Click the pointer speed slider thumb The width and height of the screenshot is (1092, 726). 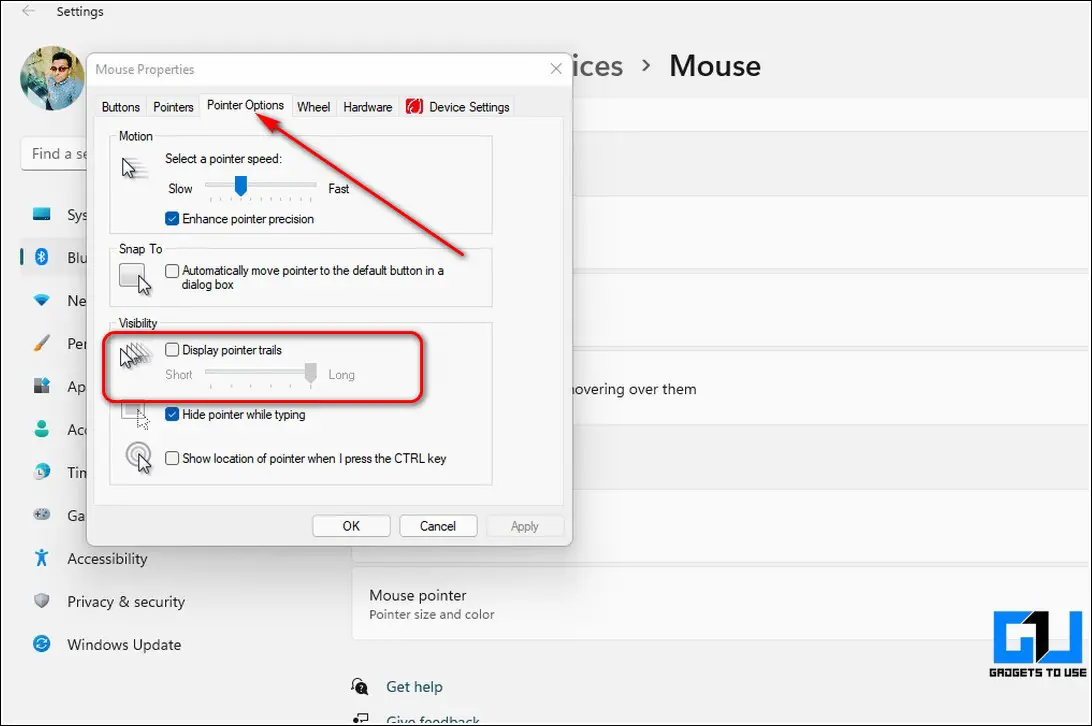click(241, 185)
